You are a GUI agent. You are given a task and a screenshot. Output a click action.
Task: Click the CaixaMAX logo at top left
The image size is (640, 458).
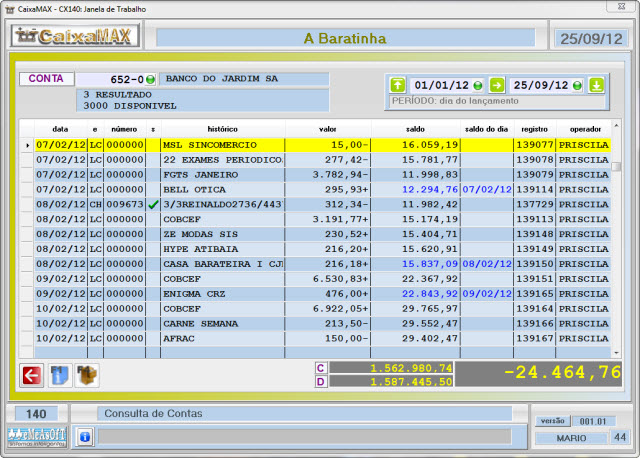[76, 37]
